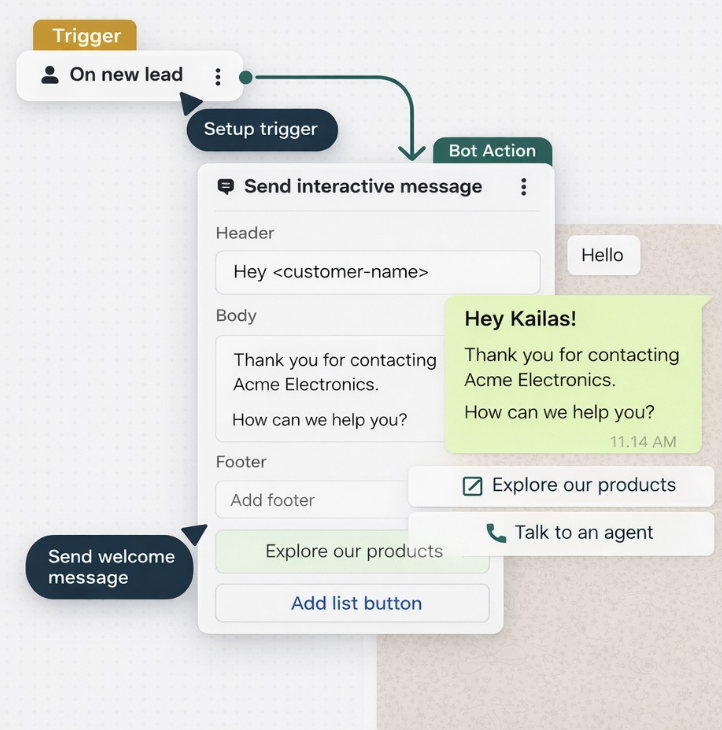Select the yellow Trigger tab label
This screenshot has width=722, height=730.
[x=85, y=36]
